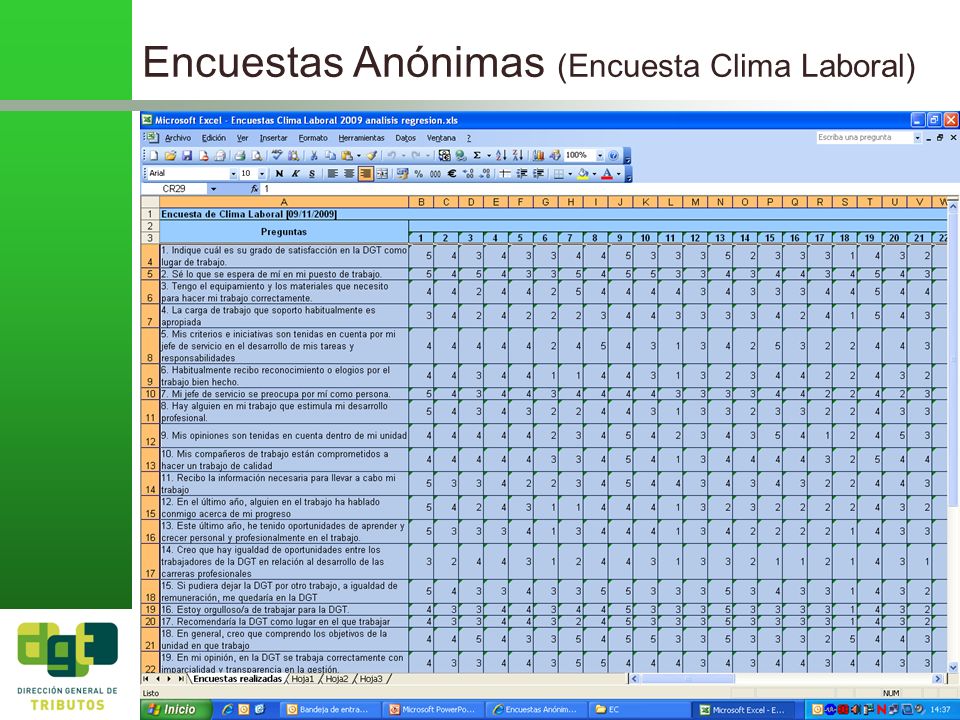Open the Arial font name dropdown
This screenshot has width=960, height=720.
click(x=233, y=174)
